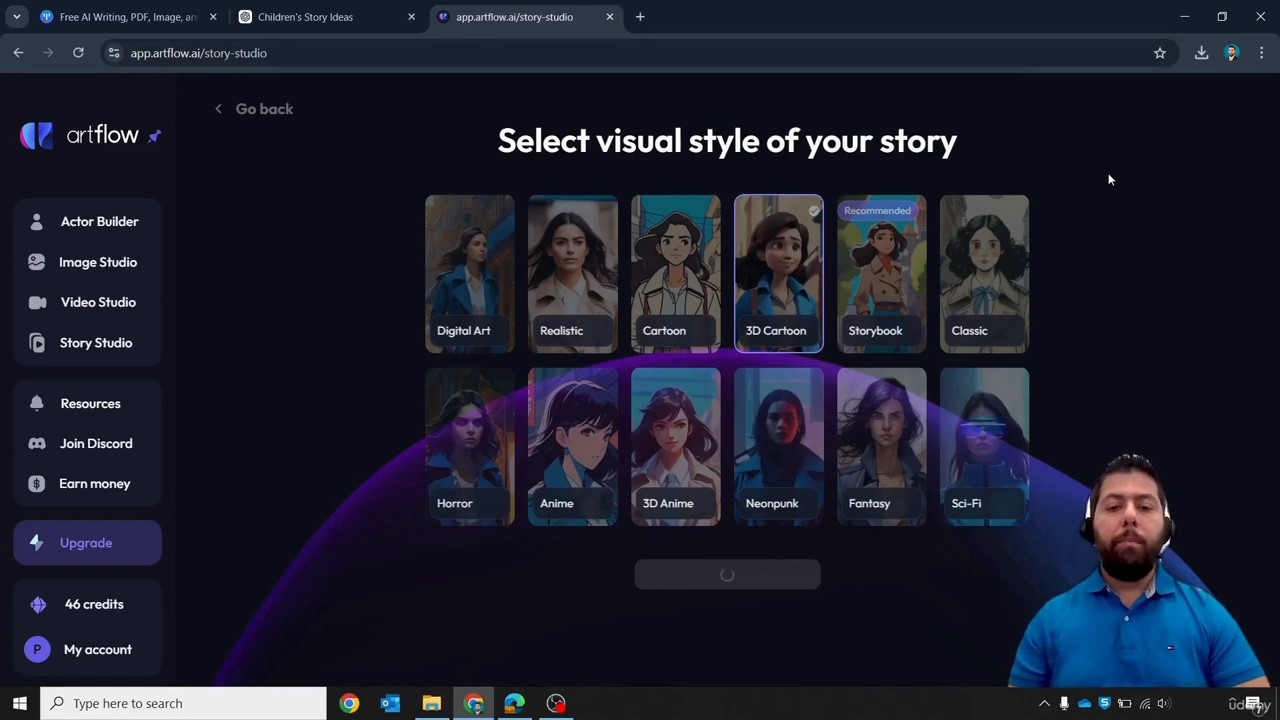Open the Chrome three-dot menu
The image size is (1280, 720).
(x=1261, y=53)
